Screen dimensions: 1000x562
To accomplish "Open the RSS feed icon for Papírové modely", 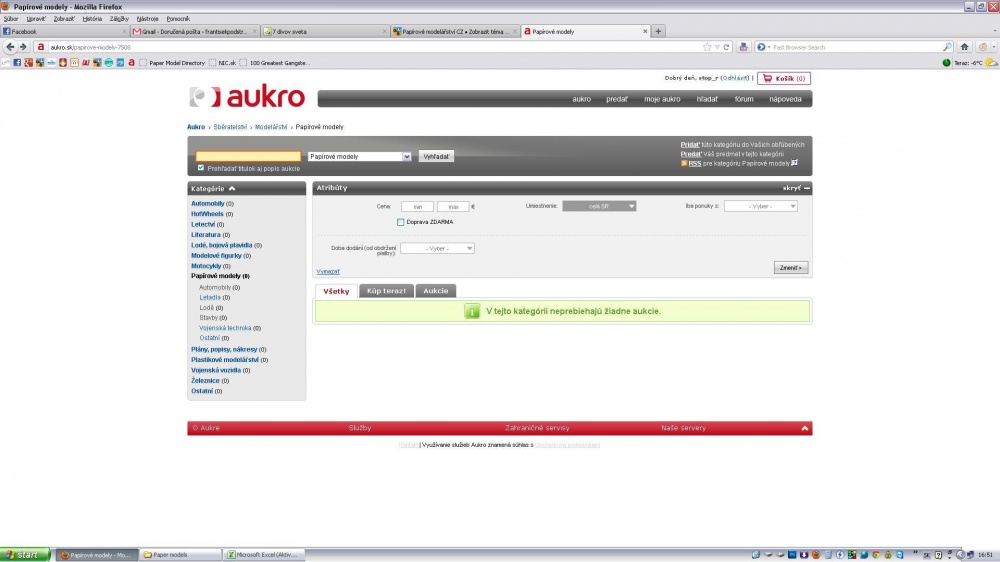I will pyautogui.click(x=684, y=163).
